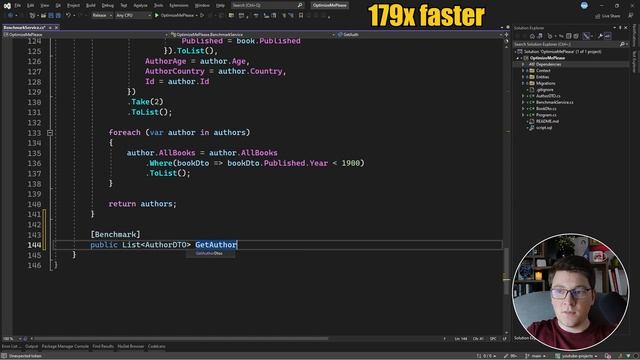Select Program.cs in Solution Explorer

[x=546, y=115]
